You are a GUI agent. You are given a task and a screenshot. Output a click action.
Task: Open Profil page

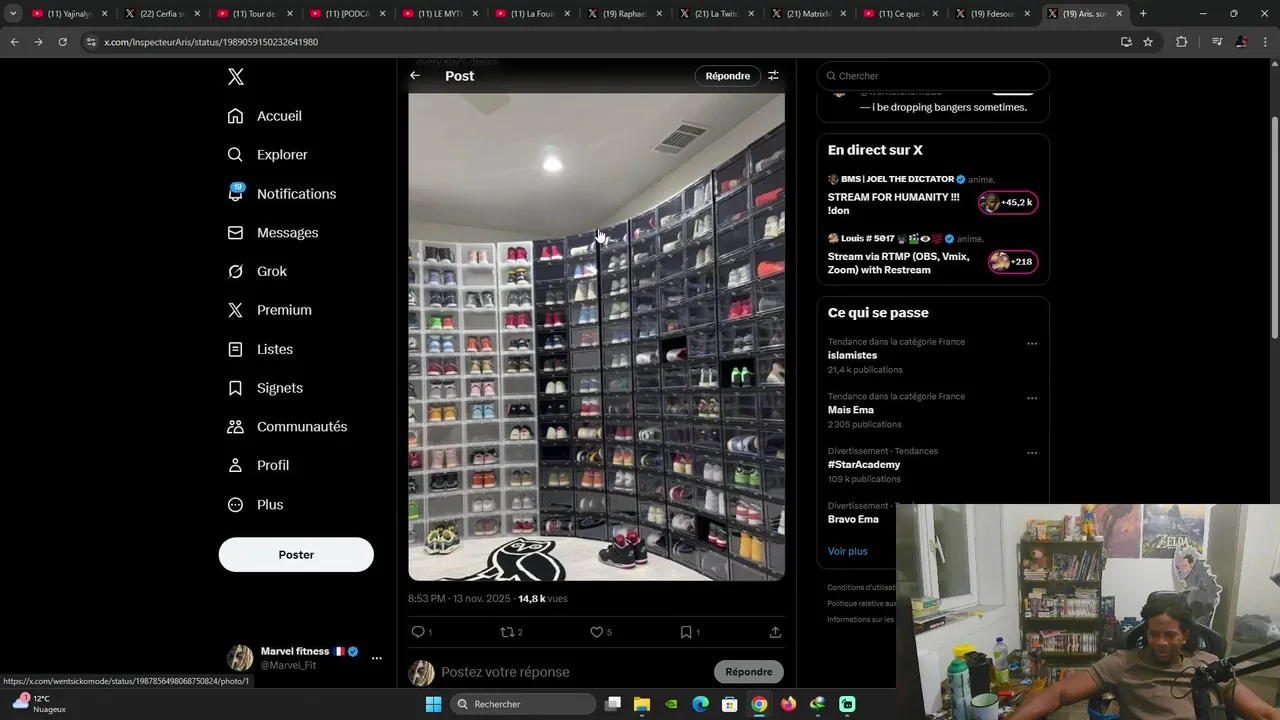coord(258,466)
